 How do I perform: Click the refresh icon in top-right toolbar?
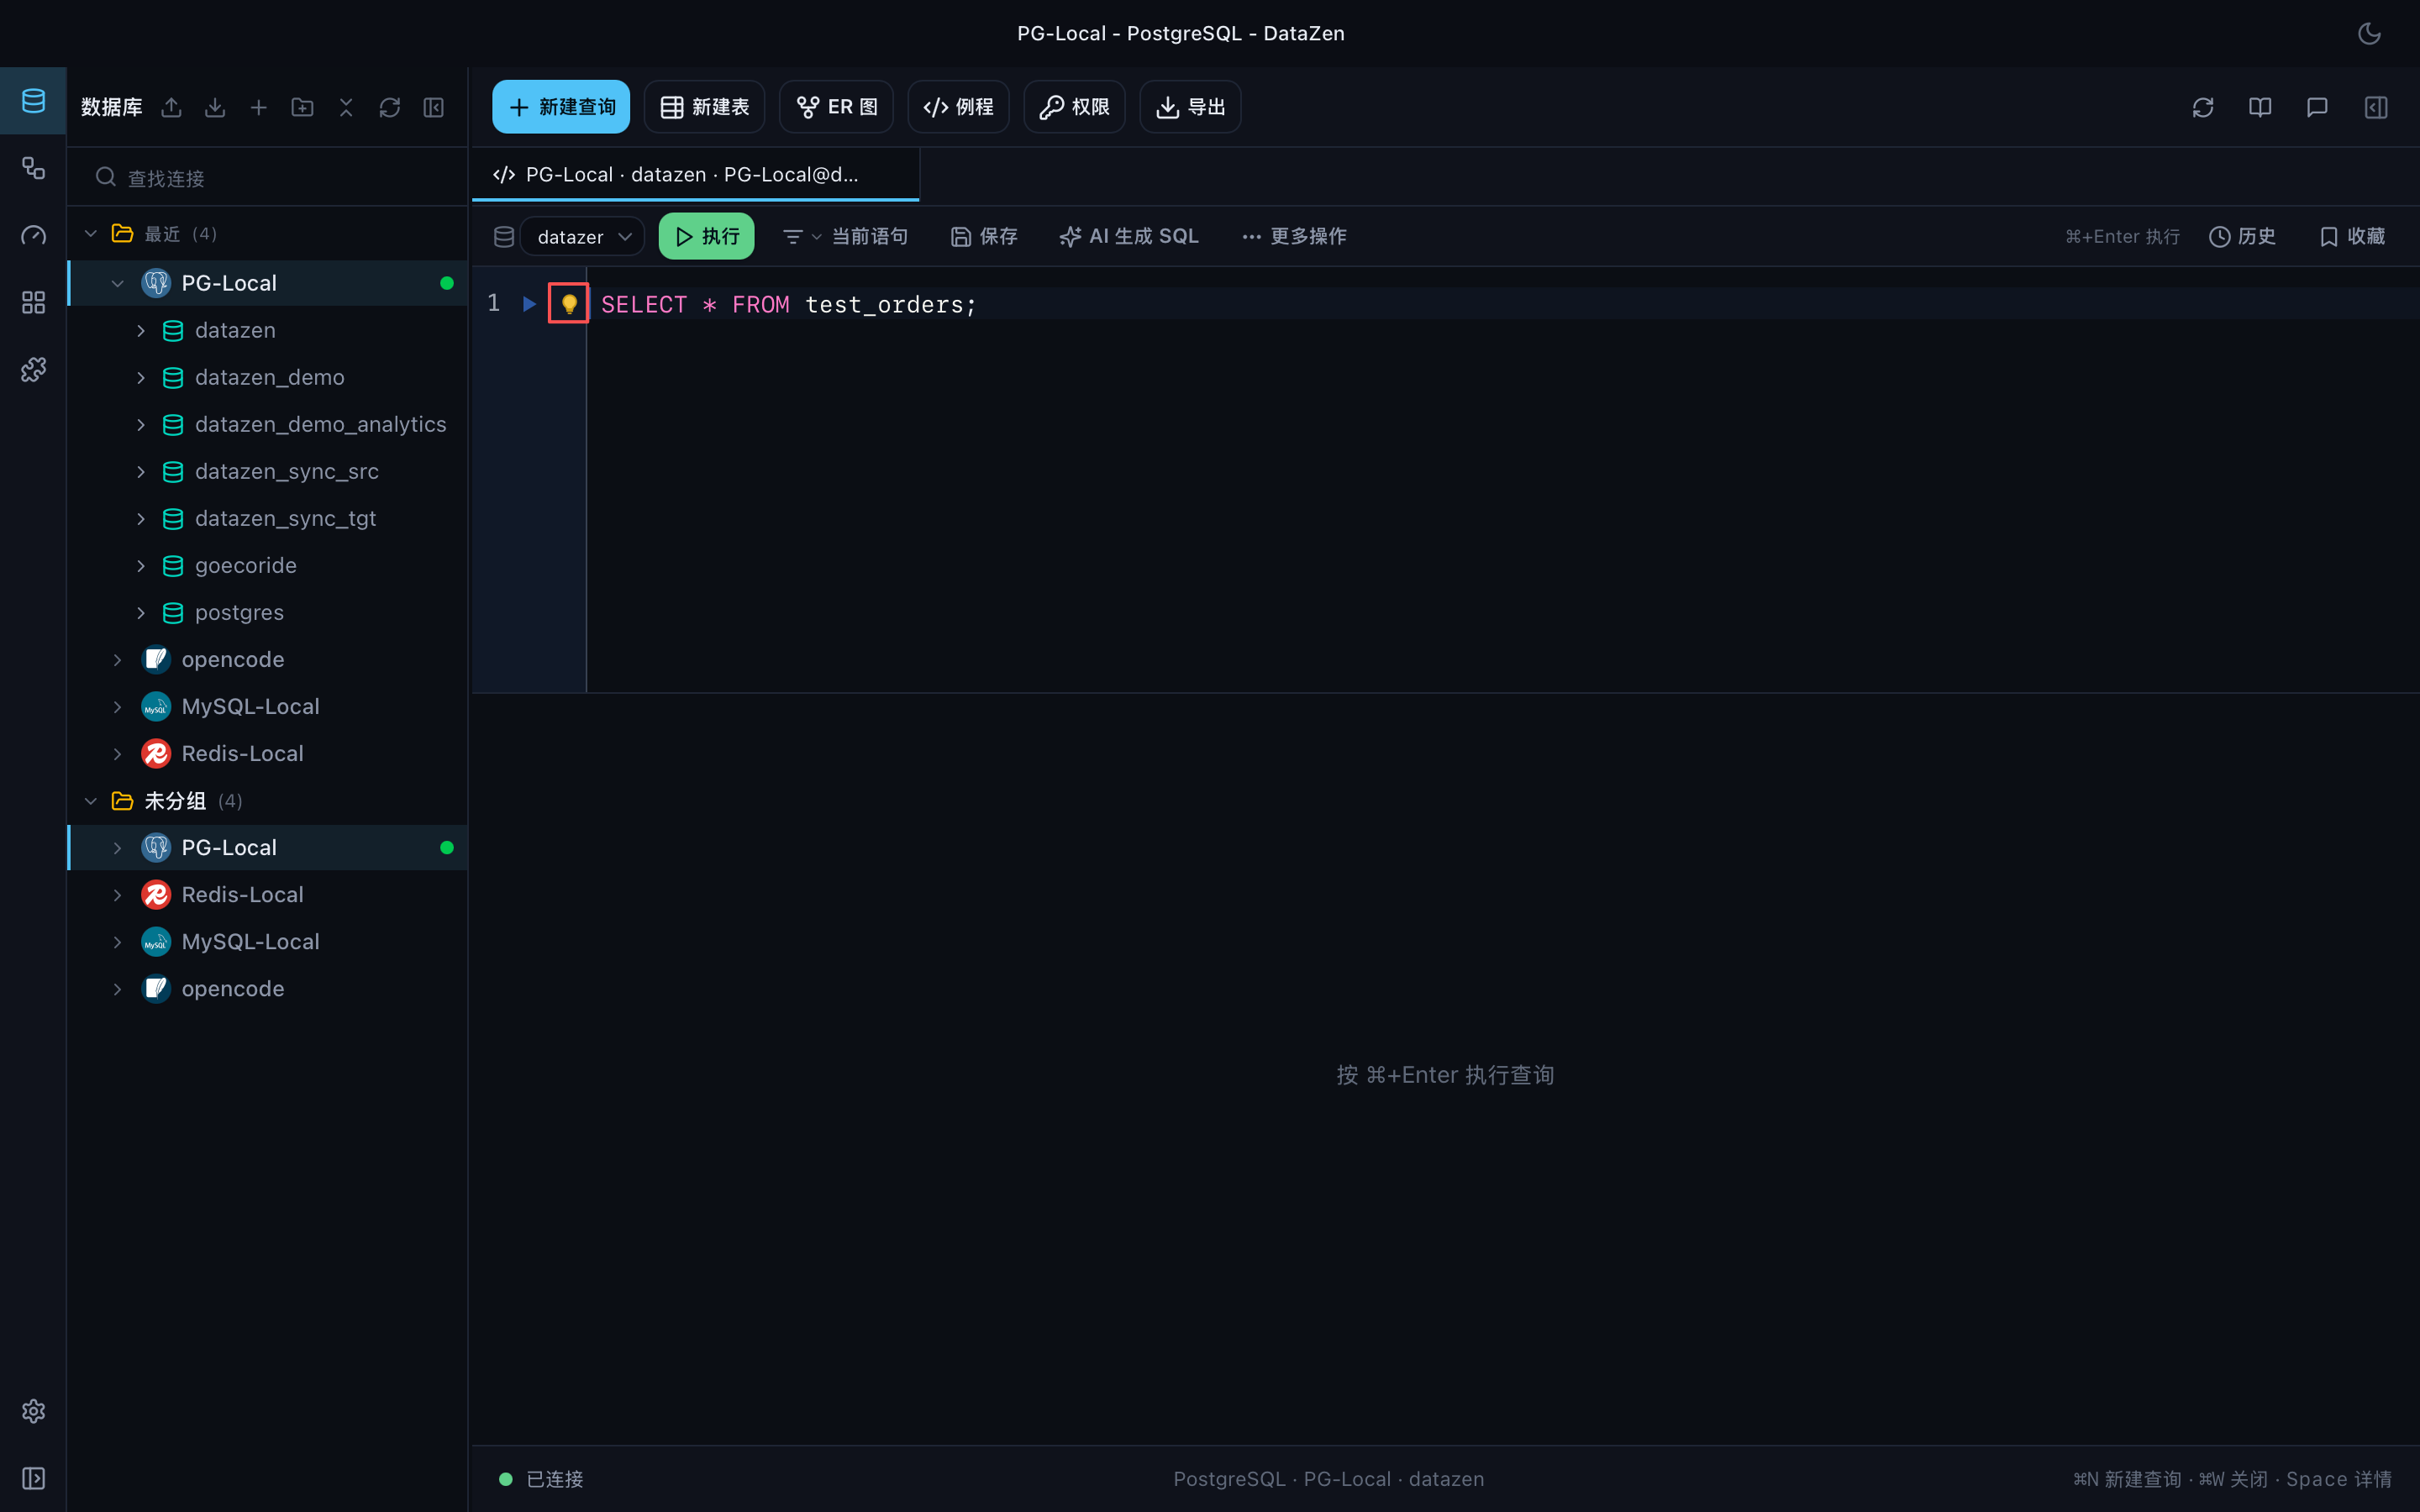[x=2203, y=107]
